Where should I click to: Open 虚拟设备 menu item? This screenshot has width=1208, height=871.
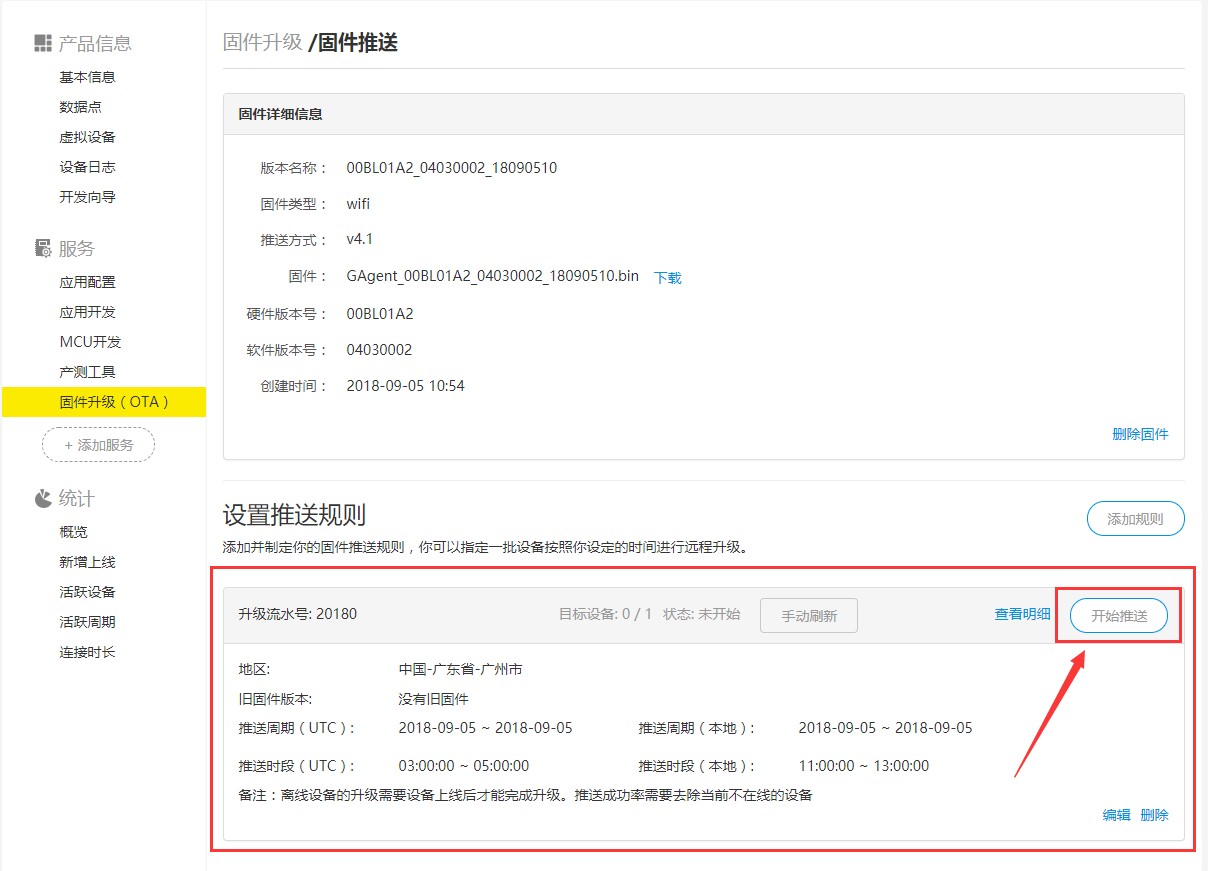(x=87, y=137)
